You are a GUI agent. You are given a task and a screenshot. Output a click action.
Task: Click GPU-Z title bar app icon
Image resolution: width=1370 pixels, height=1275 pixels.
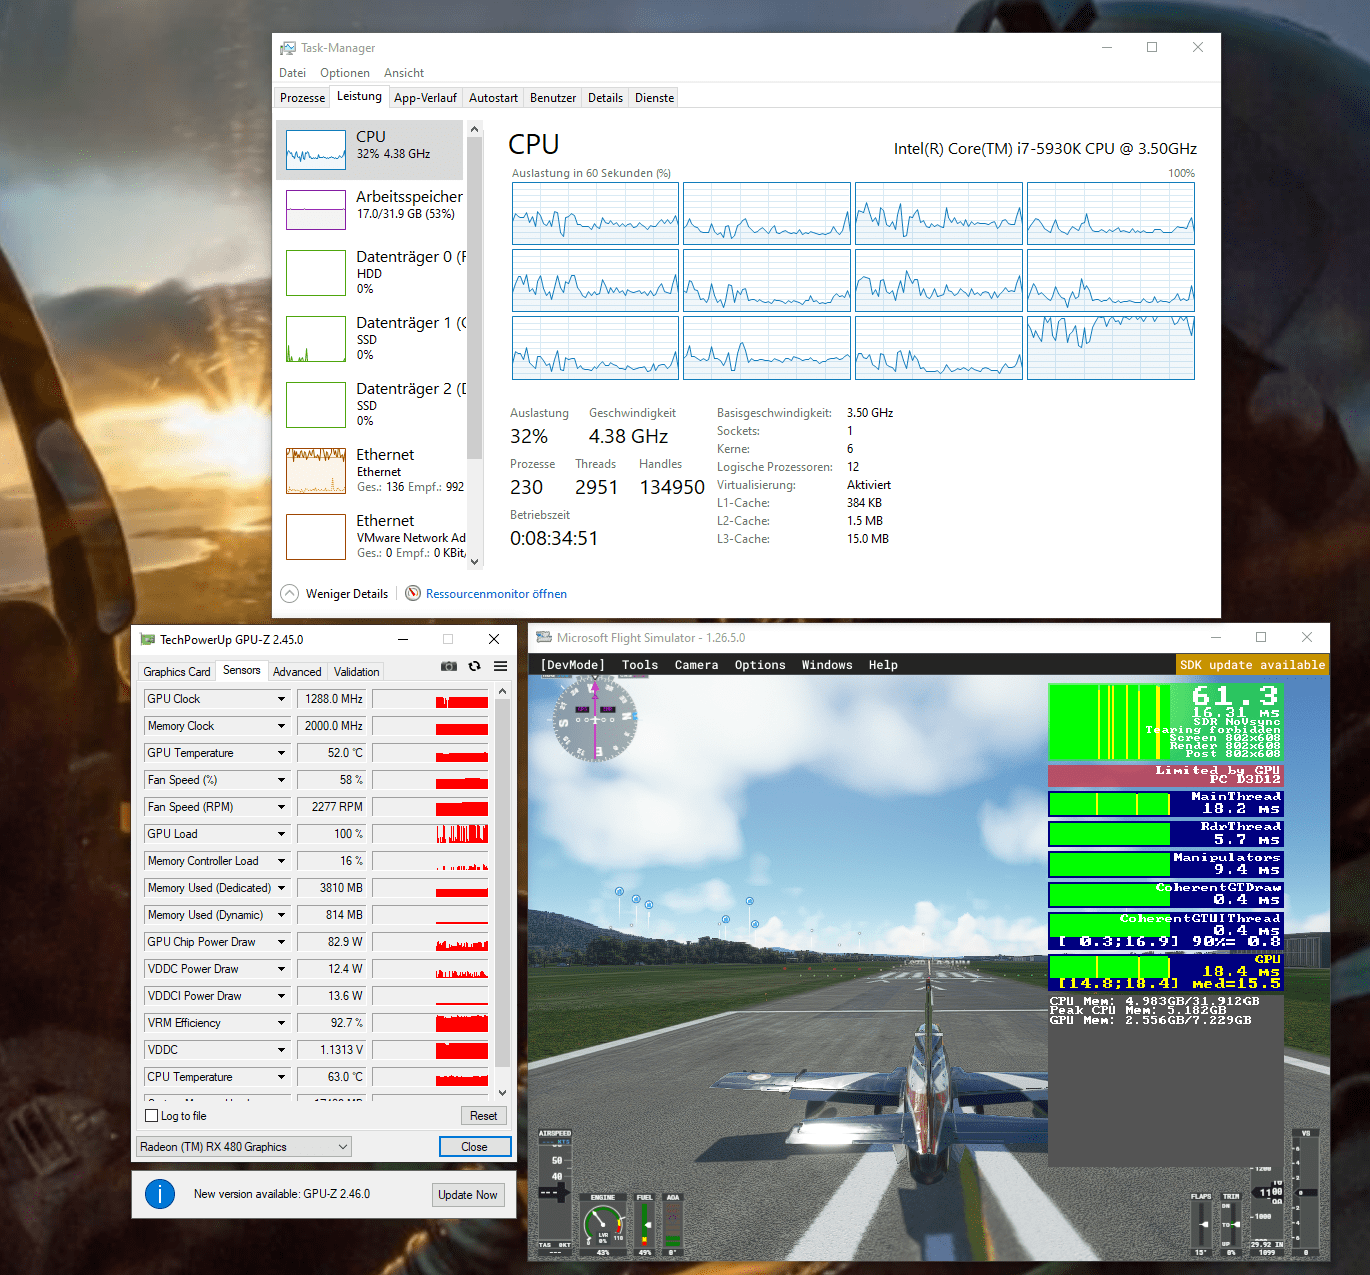click(147, 639)
